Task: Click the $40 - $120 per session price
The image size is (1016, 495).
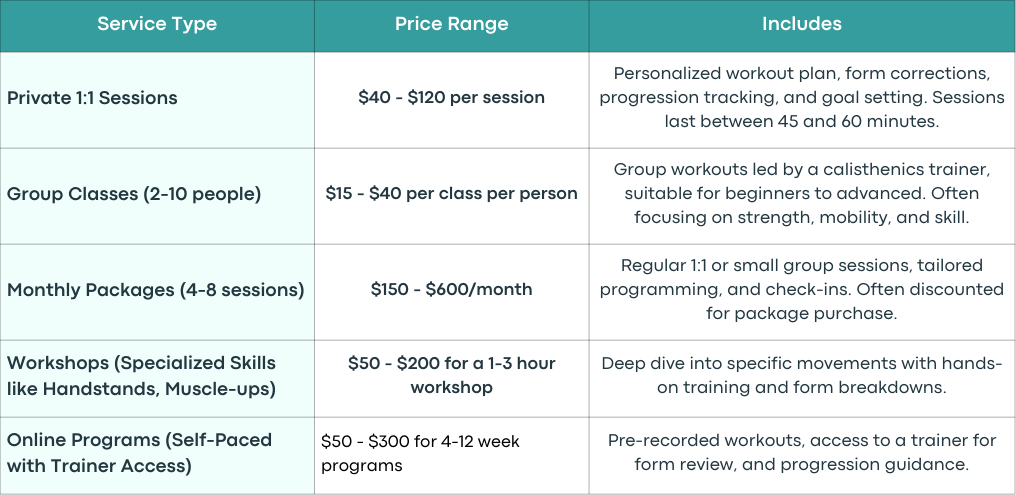Action: pyautogui.click(x=452, y=100)
